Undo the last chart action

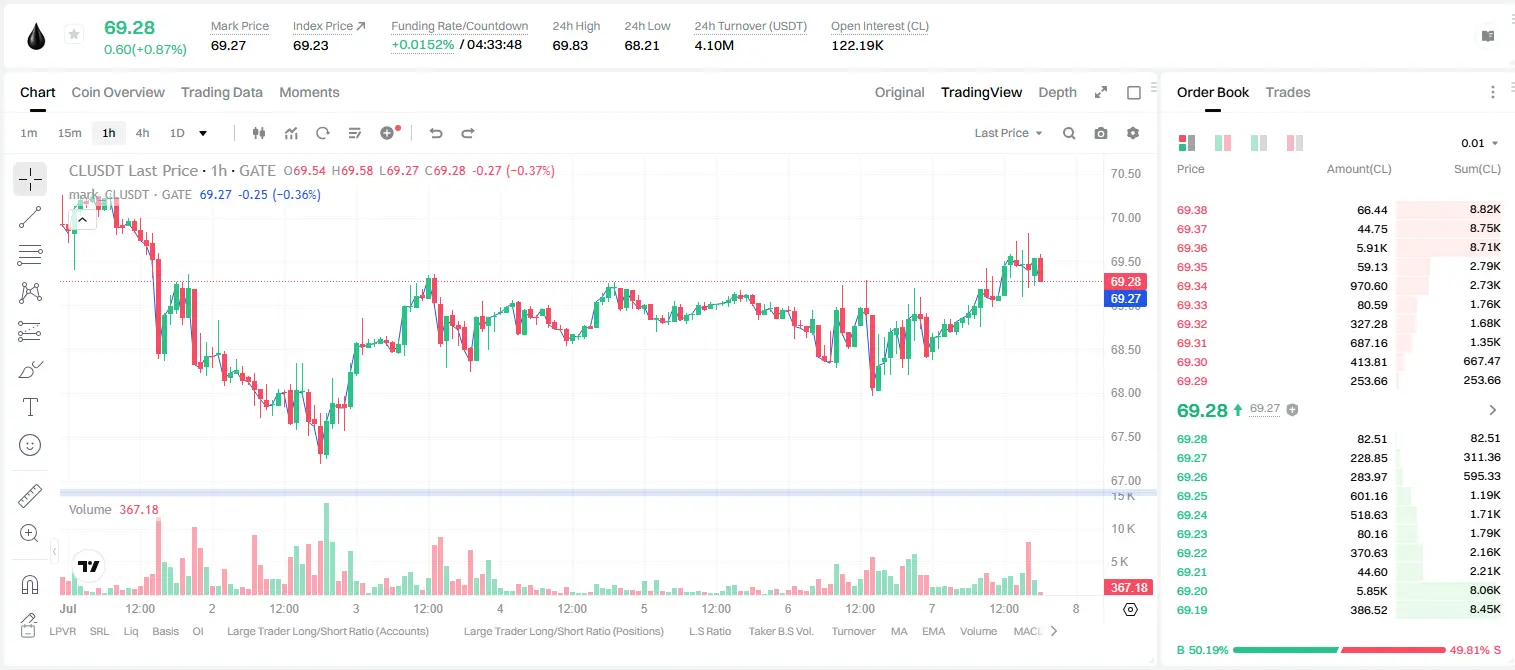435,133
